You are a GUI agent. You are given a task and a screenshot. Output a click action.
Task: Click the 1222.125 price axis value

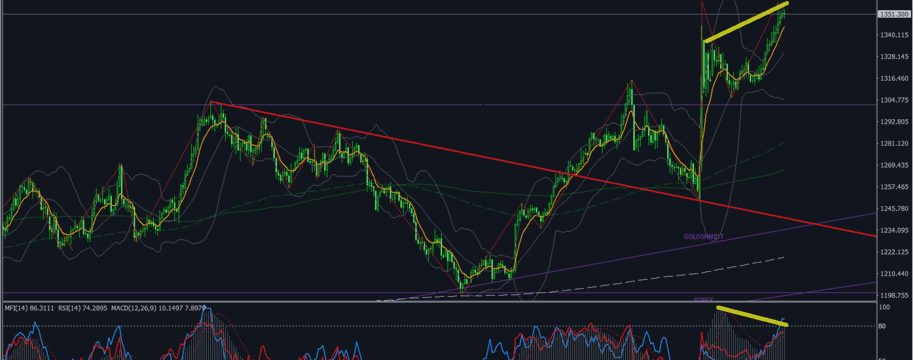click(893, 252)
